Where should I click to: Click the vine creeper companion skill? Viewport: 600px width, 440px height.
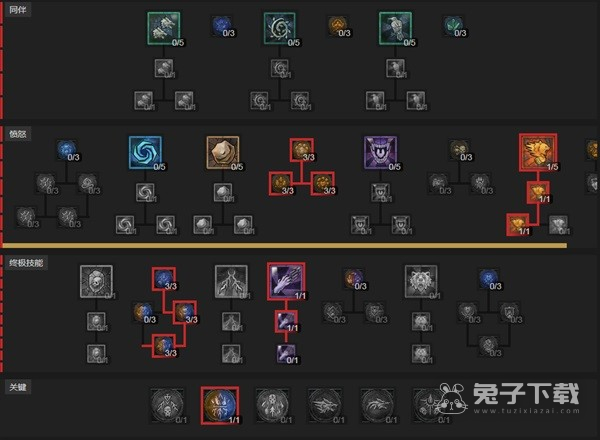279,28
